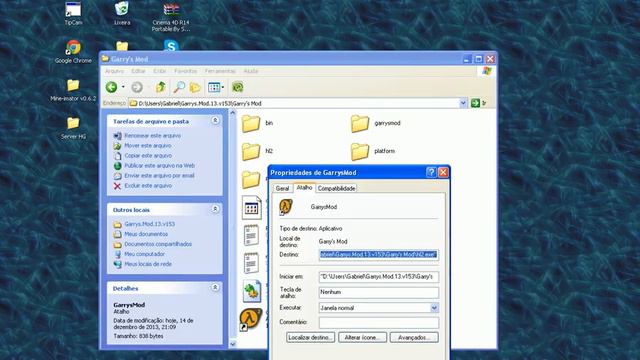Open the Exibir menu
This screenshot has height=360, width=640.
point(160,71)
